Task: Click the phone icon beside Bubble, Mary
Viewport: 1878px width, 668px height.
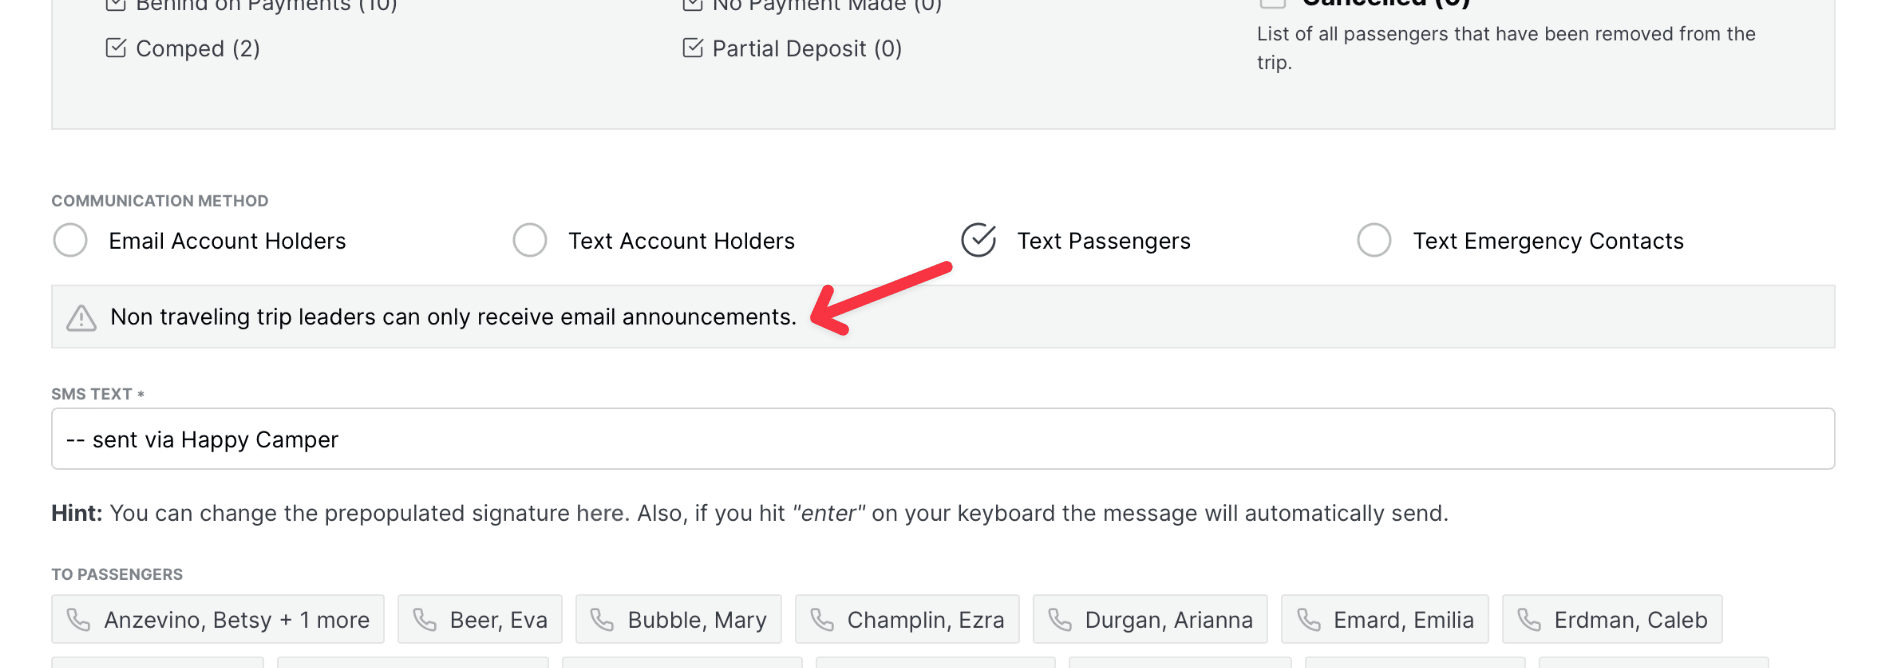Action: (x=602, y=619)
